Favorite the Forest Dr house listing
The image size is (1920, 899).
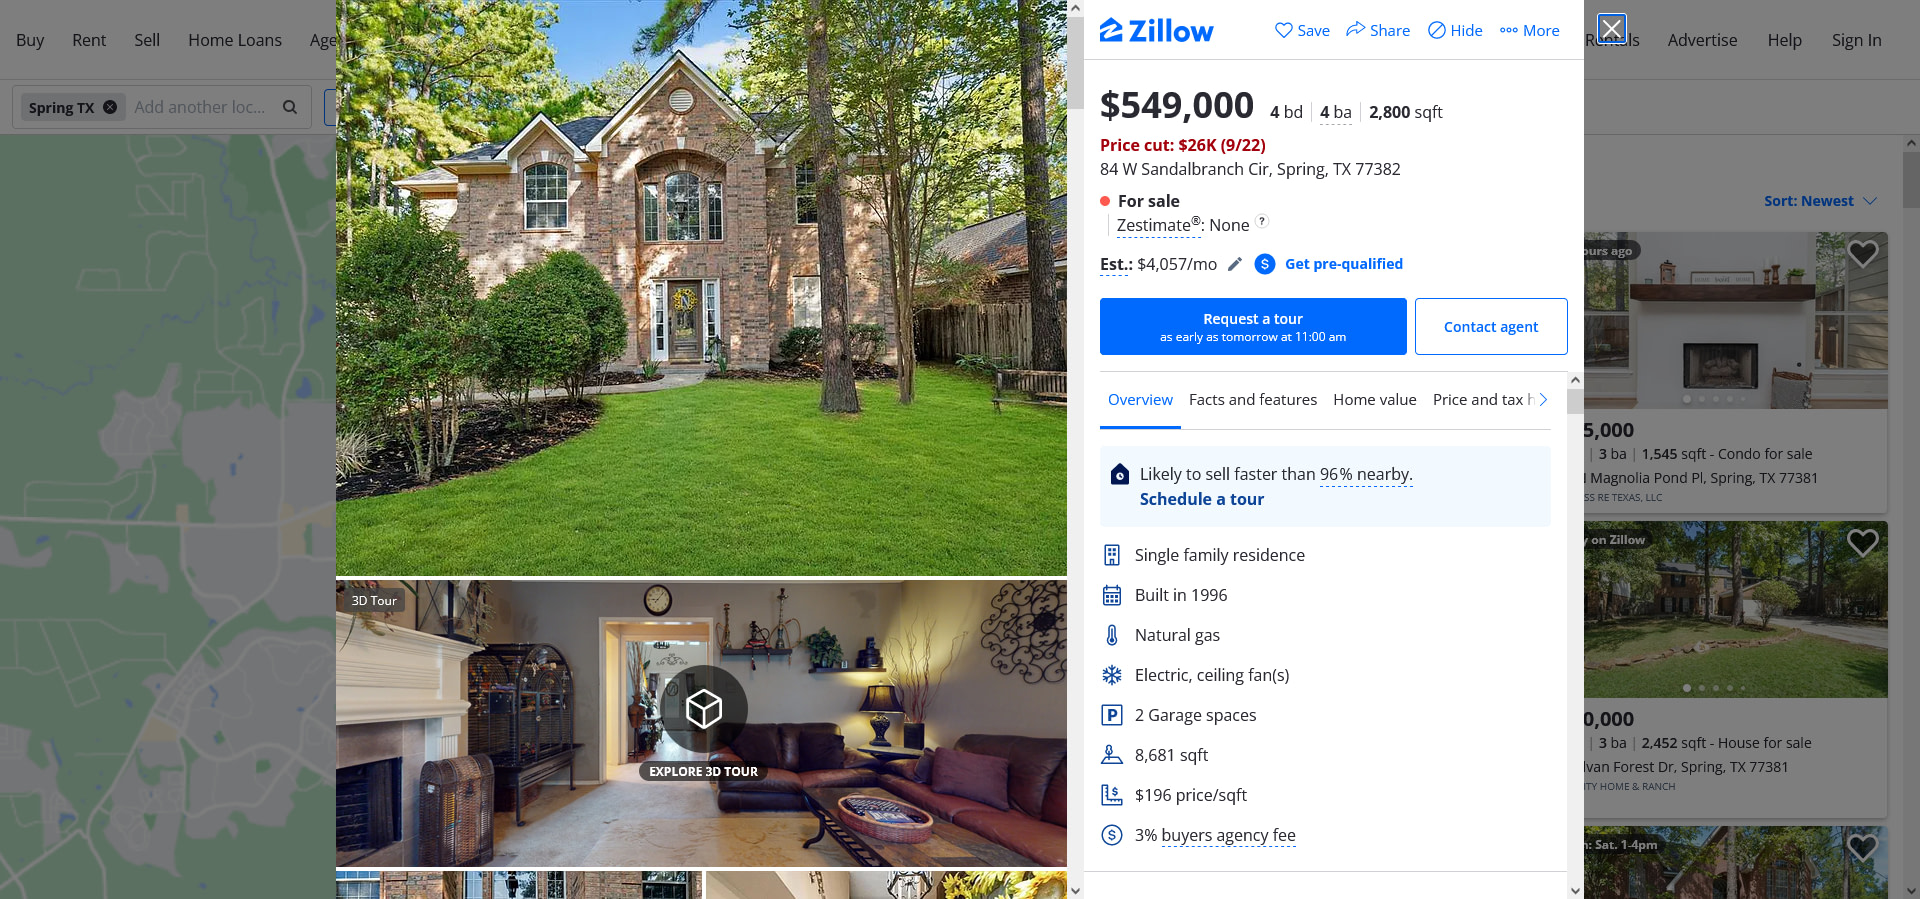click(x=1862, y=543)
